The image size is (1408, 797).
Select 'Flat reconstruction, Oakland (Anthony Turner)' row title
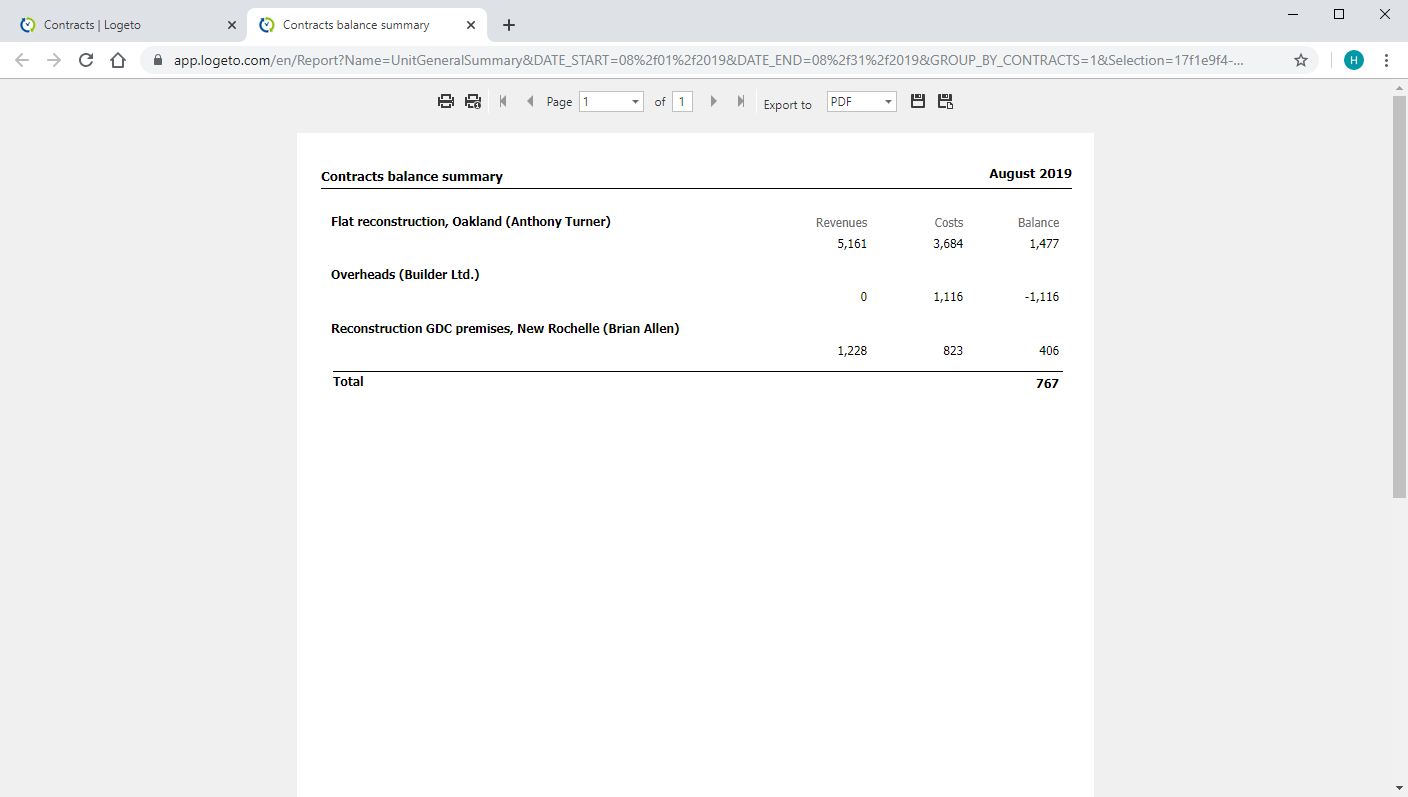pos(471,222)
